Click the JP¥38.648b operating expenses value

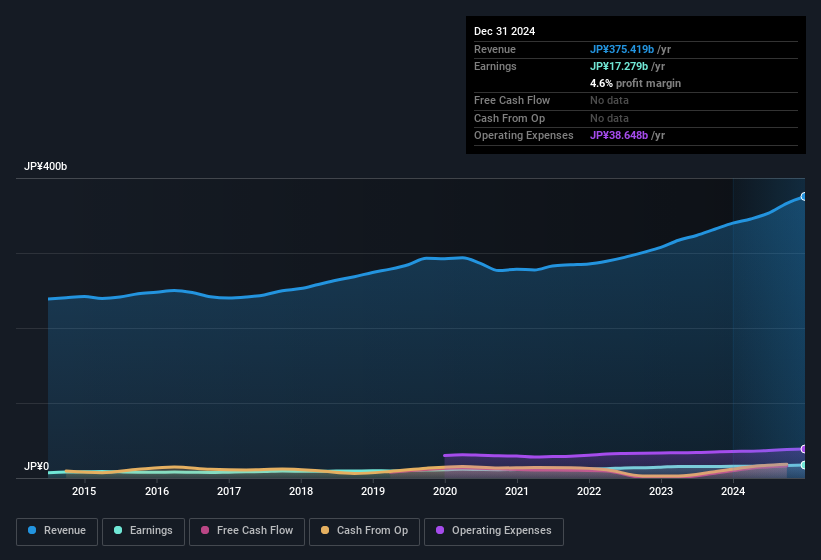pyautogui.click(x=619, y=136)
